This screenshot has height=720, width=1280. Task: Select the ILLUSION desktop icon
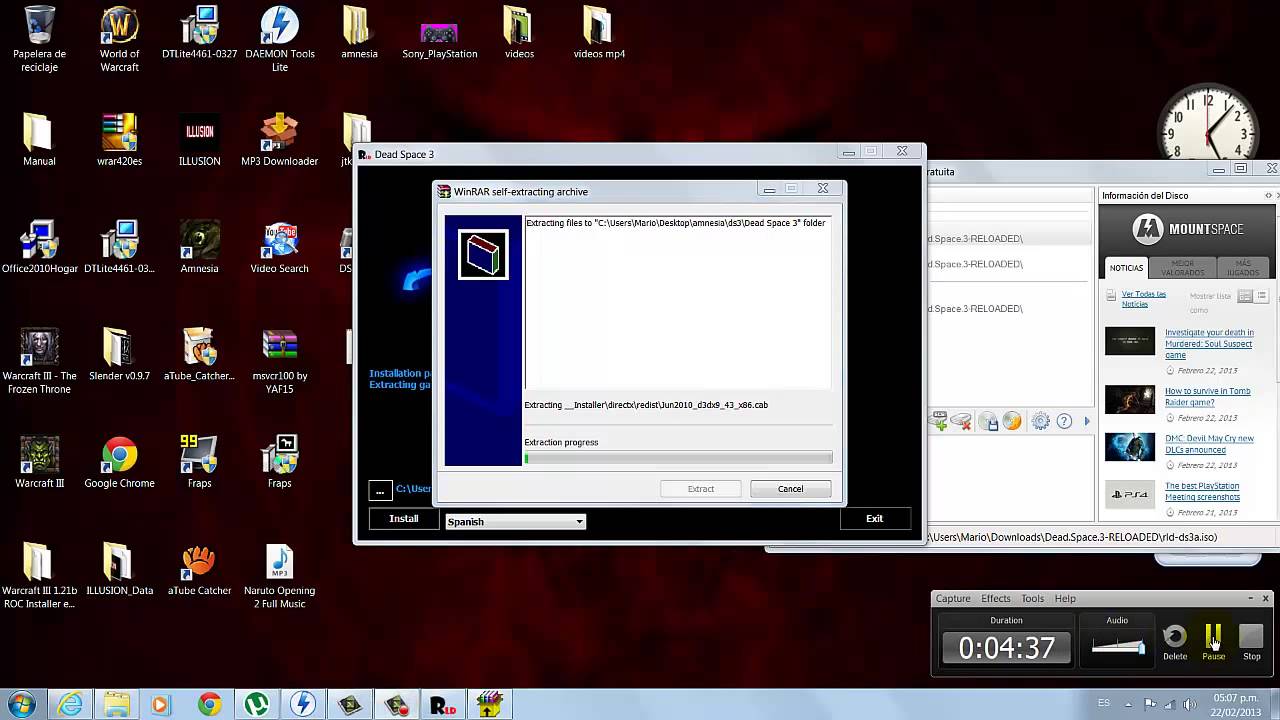tap(199, 140)
